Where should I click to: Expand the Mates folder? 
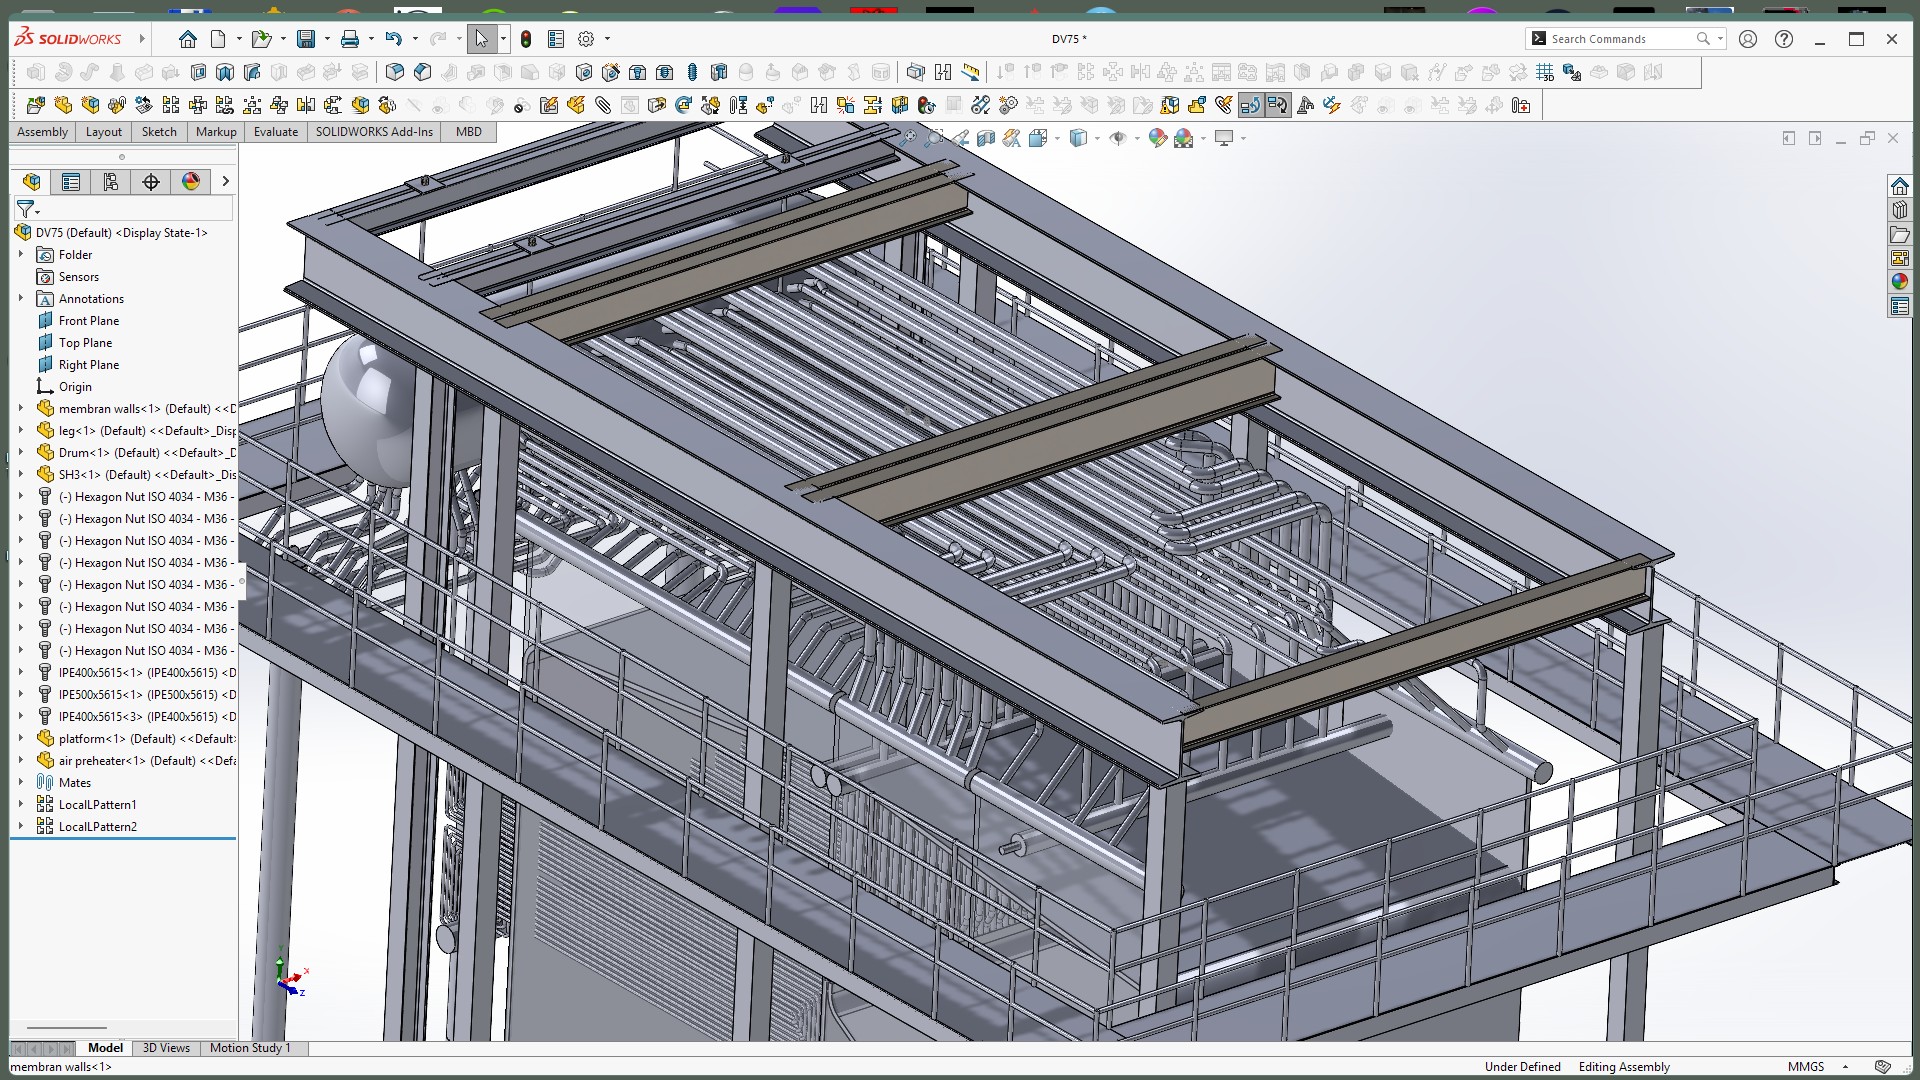21,783
